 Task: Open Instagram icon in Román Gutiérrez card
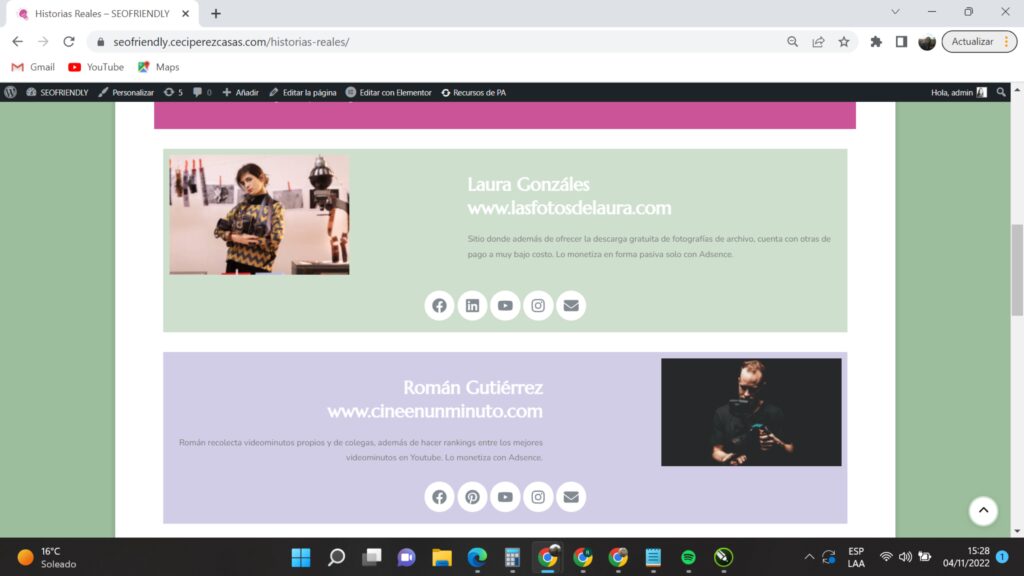[x=538, y=497]
